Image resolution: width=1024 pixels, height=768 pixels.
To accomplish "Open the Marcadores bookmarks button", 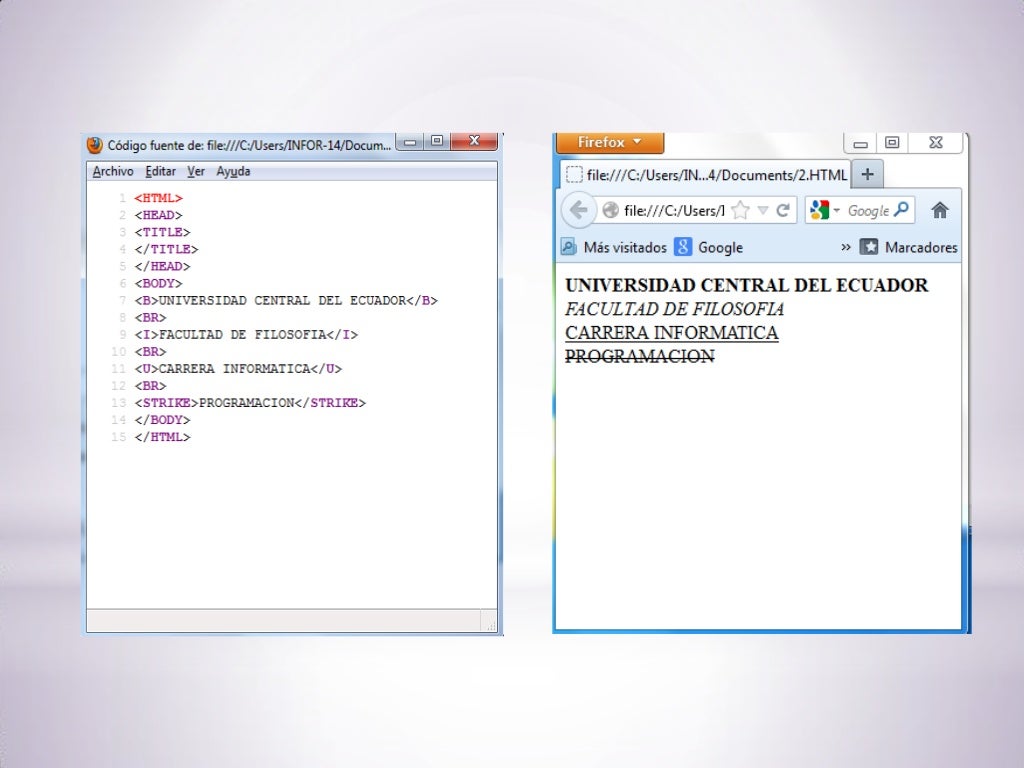I will coord(908,248).
